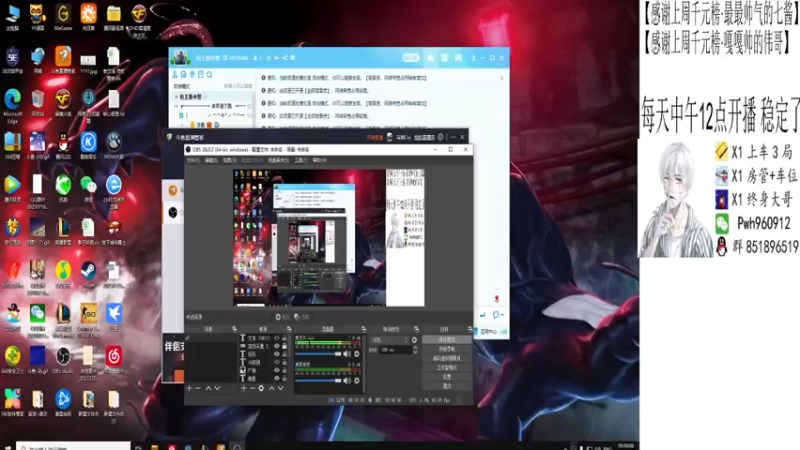Open the View menu in OBS
The height and width of the screenshot is (450, 800).
coord(229,160)
